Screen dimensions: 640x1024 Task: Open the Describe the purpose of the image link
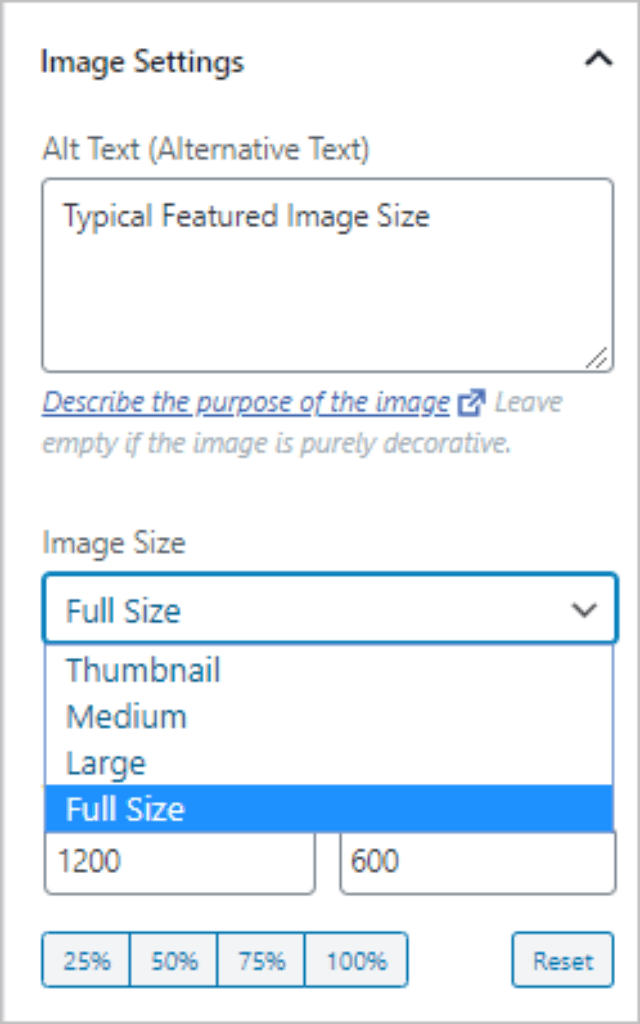245,402
